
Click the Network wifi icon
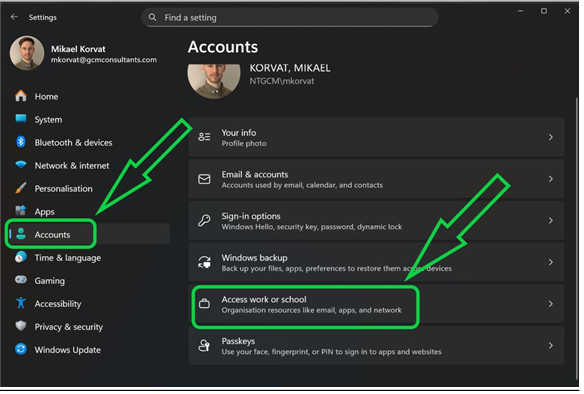tap(21, 165)
